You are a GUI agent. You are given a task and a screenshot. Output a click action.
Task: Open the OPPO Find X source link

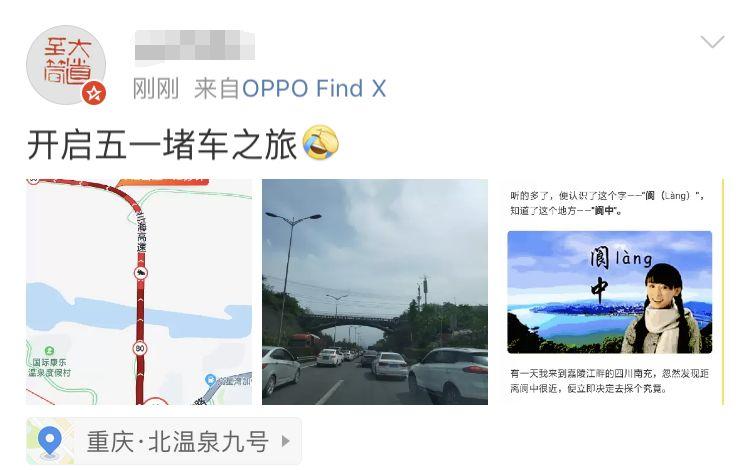314,88
